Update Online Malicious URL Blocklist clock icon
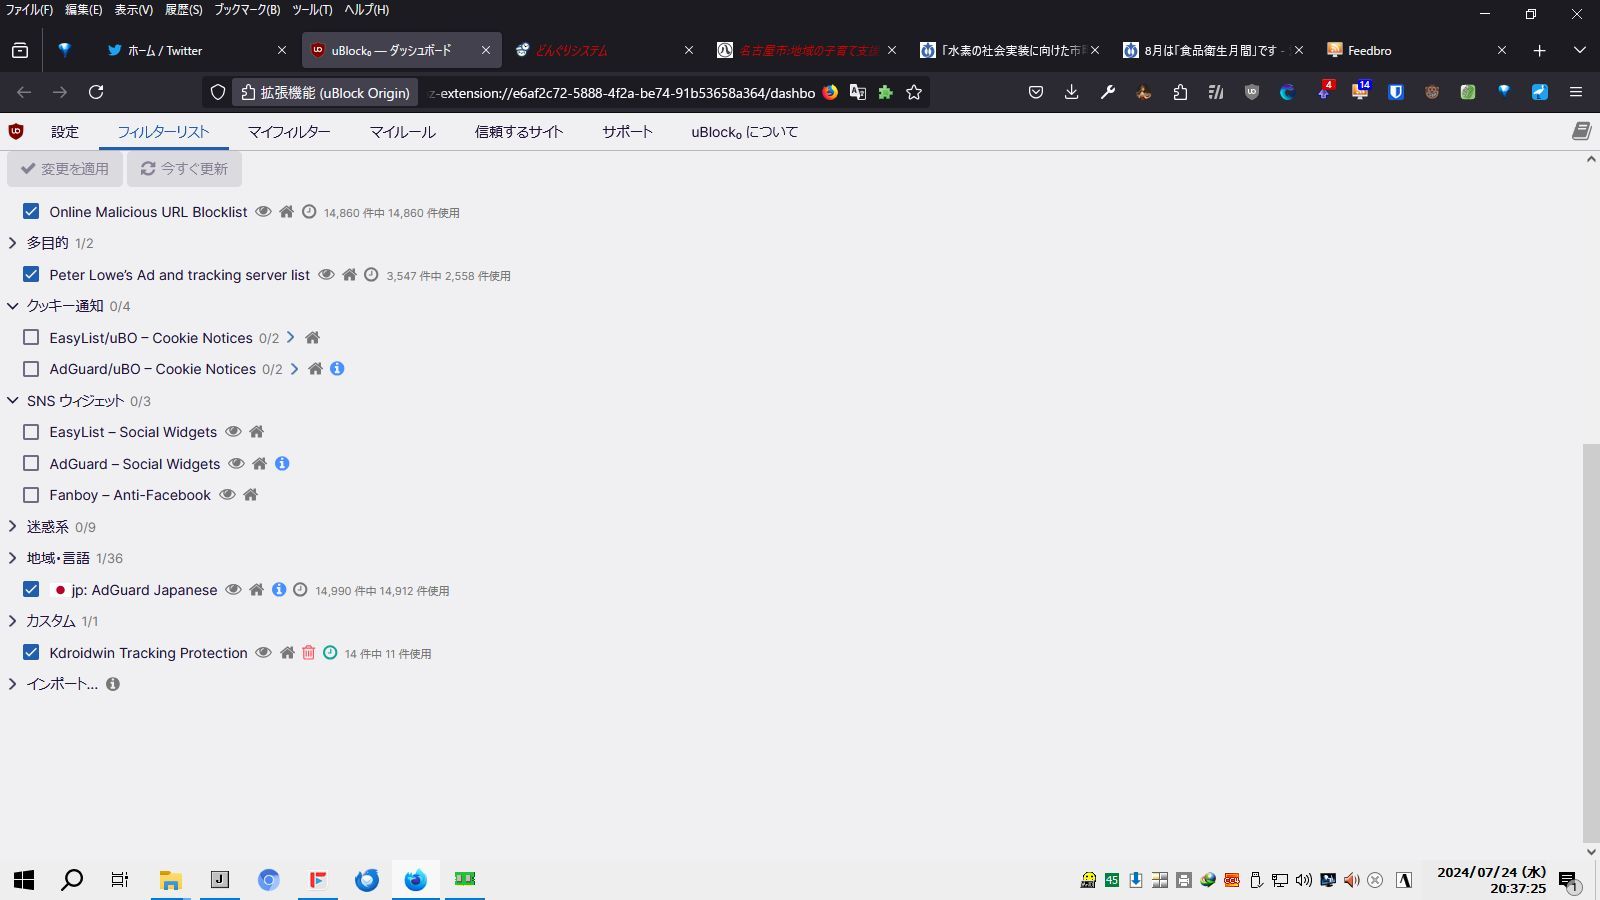Viewport: 1600px width, 900px height. click(309, 212)
